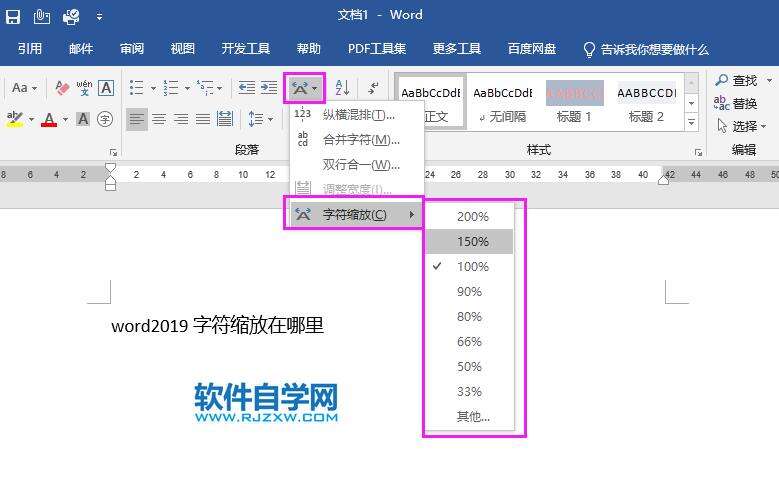This screenshot has height=477, width=779.
Task: Toggle show/hide paragraph marks icon
Action: pos(373,88)
